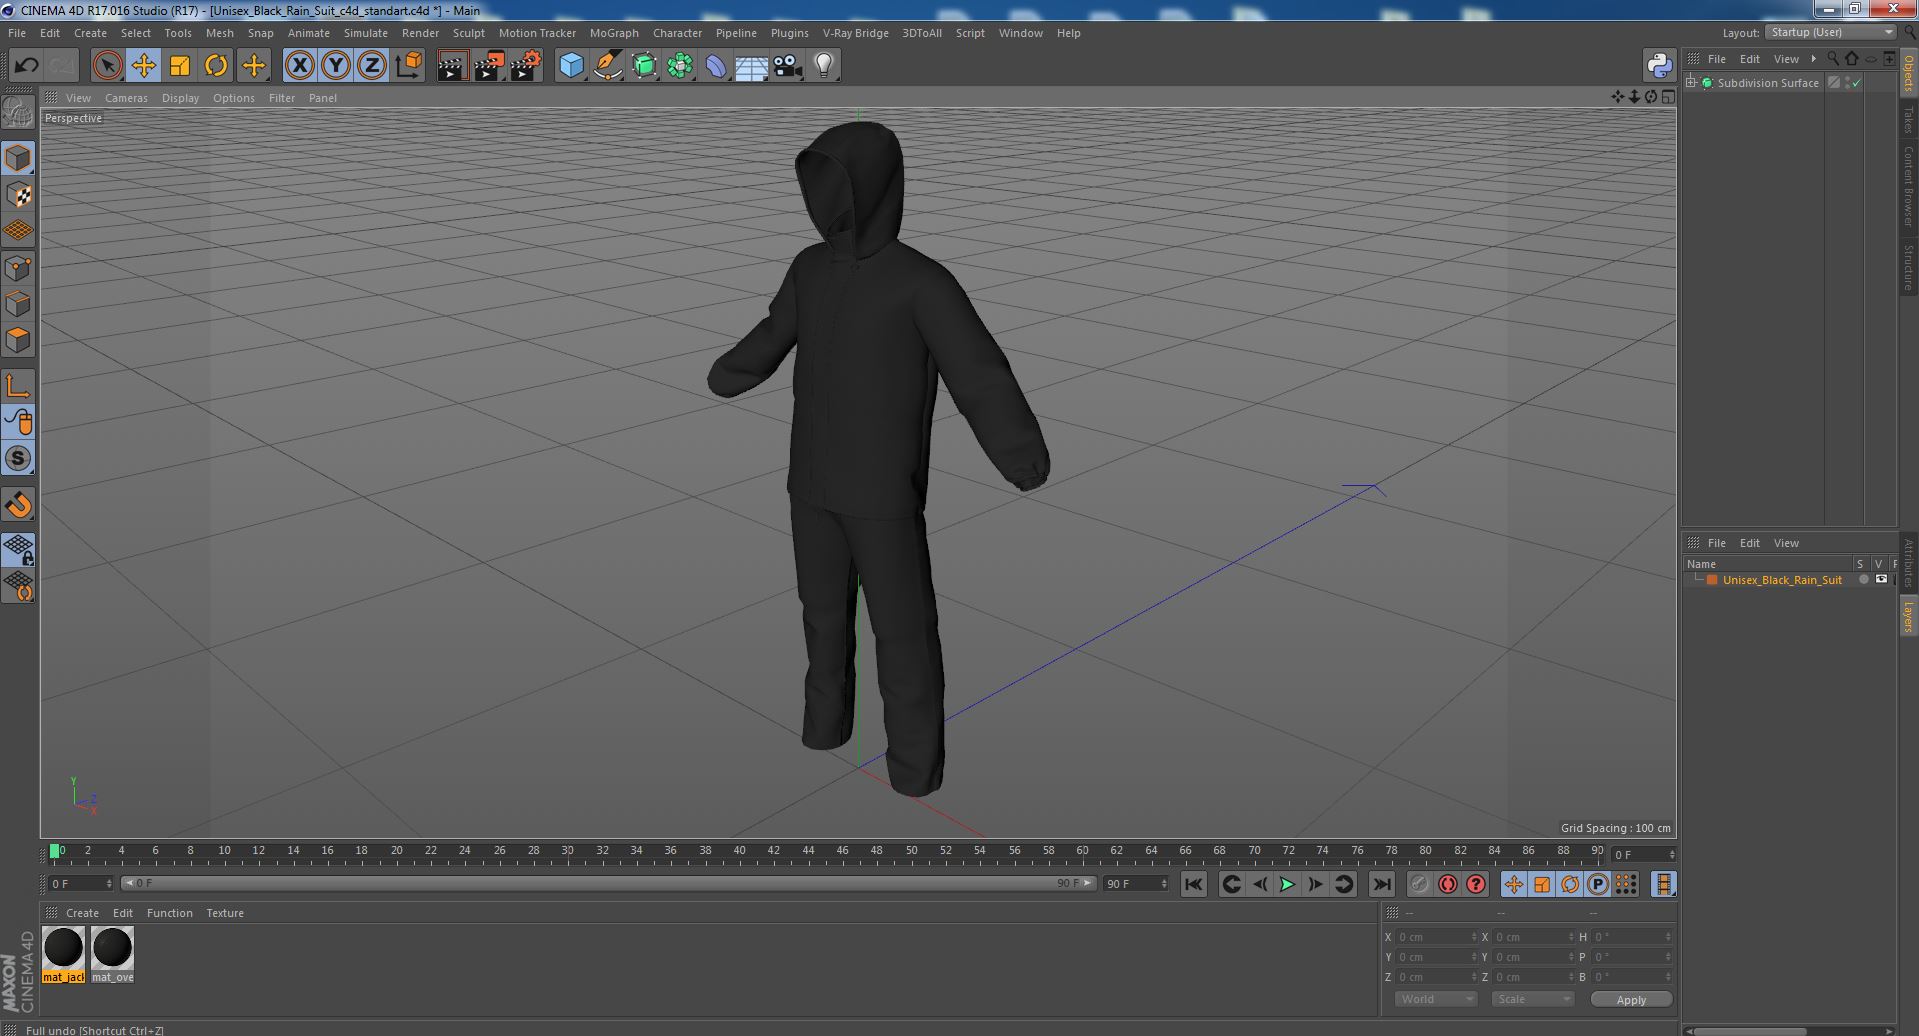
Task: Render the current view
Action: tap(452, 66)
